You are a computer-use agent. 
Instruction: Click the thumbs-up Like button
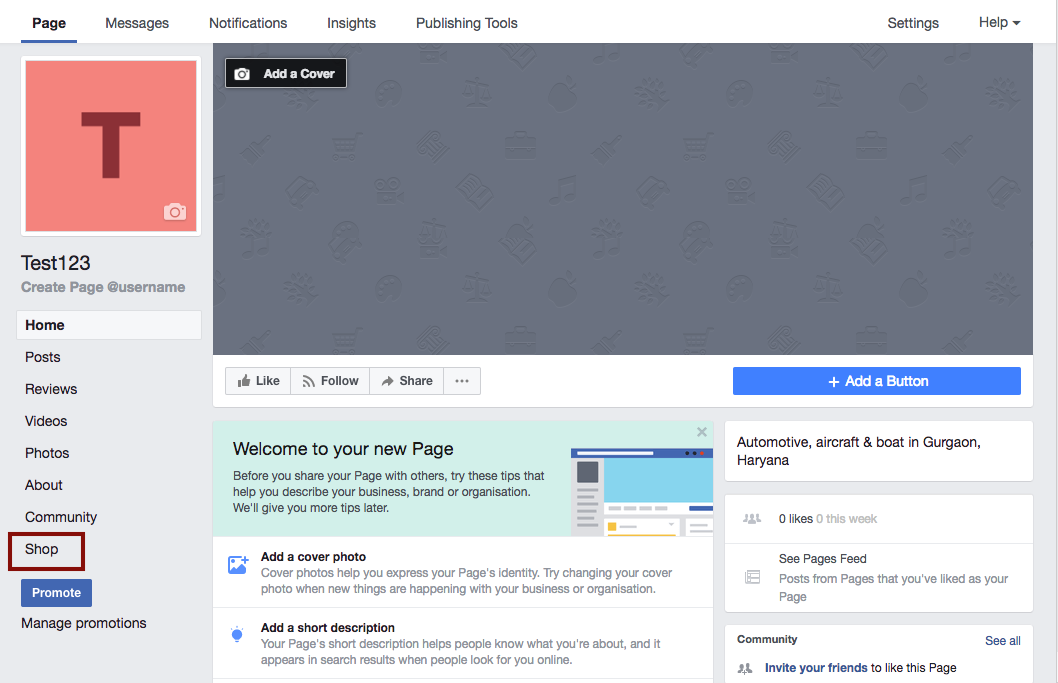[x=258, y=381]
